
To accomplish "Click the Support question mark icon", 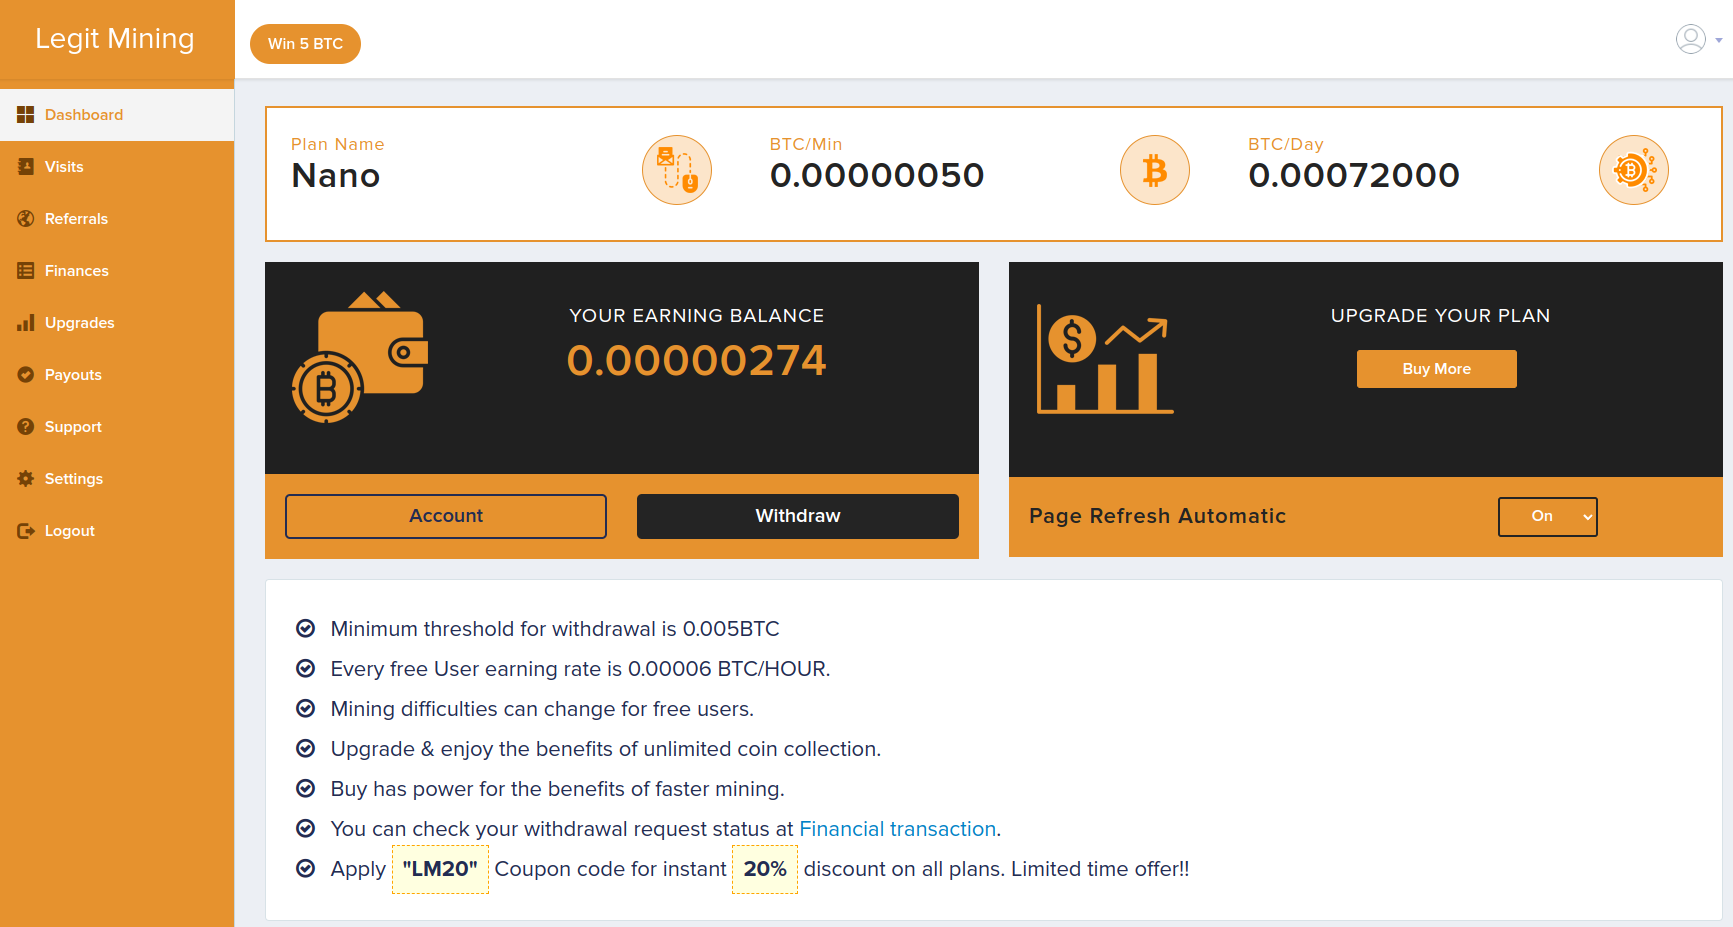I will coord(26,427).
